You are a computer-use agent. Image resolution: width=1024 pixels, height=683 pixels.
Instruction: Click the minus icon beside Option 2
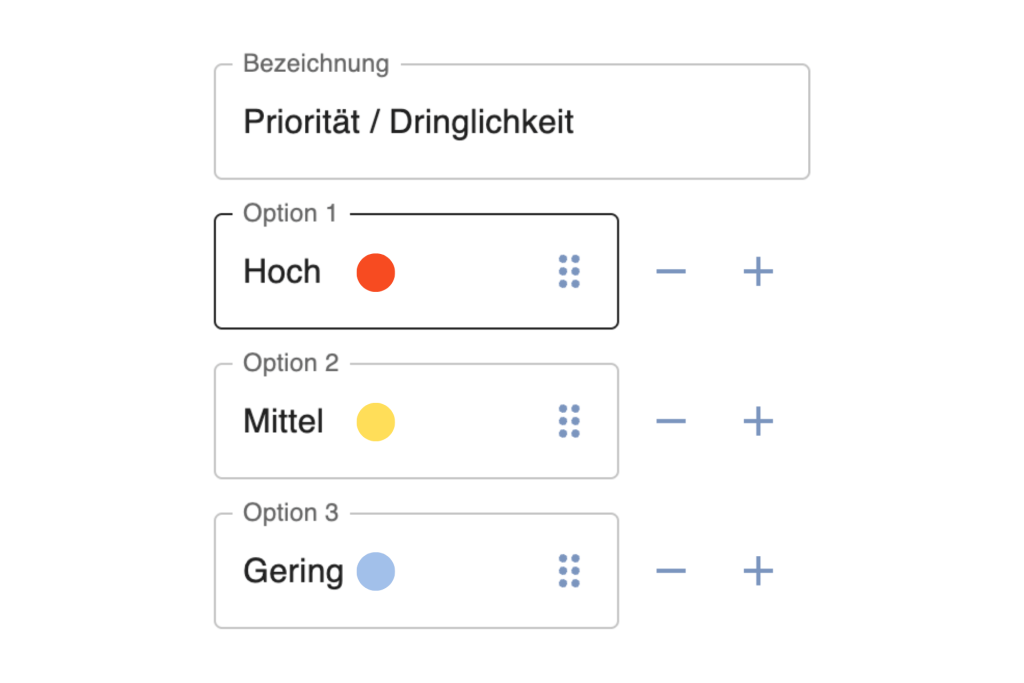click(672, 421)
